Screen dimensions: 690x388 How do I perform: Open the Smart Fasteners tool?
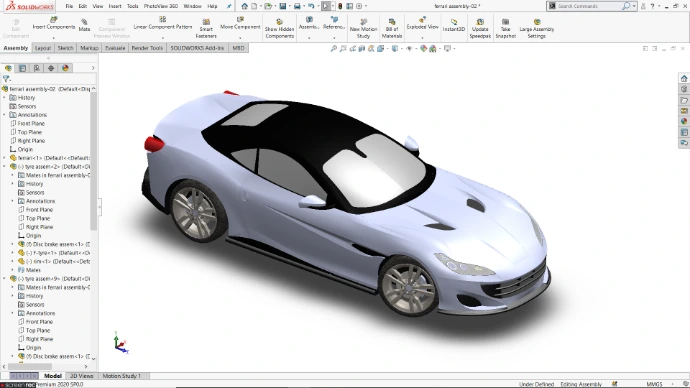[206, 29]
